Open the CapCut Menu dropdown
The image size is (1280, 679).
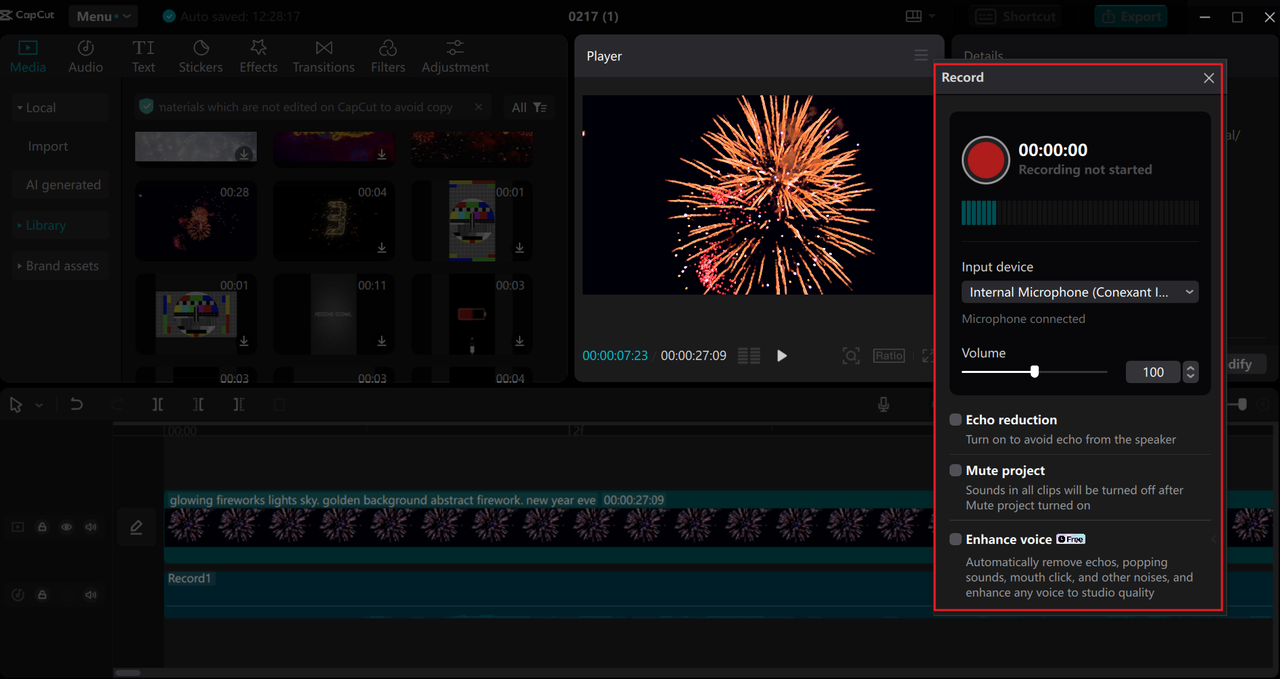pyautogui.click(x=103, y=16)
